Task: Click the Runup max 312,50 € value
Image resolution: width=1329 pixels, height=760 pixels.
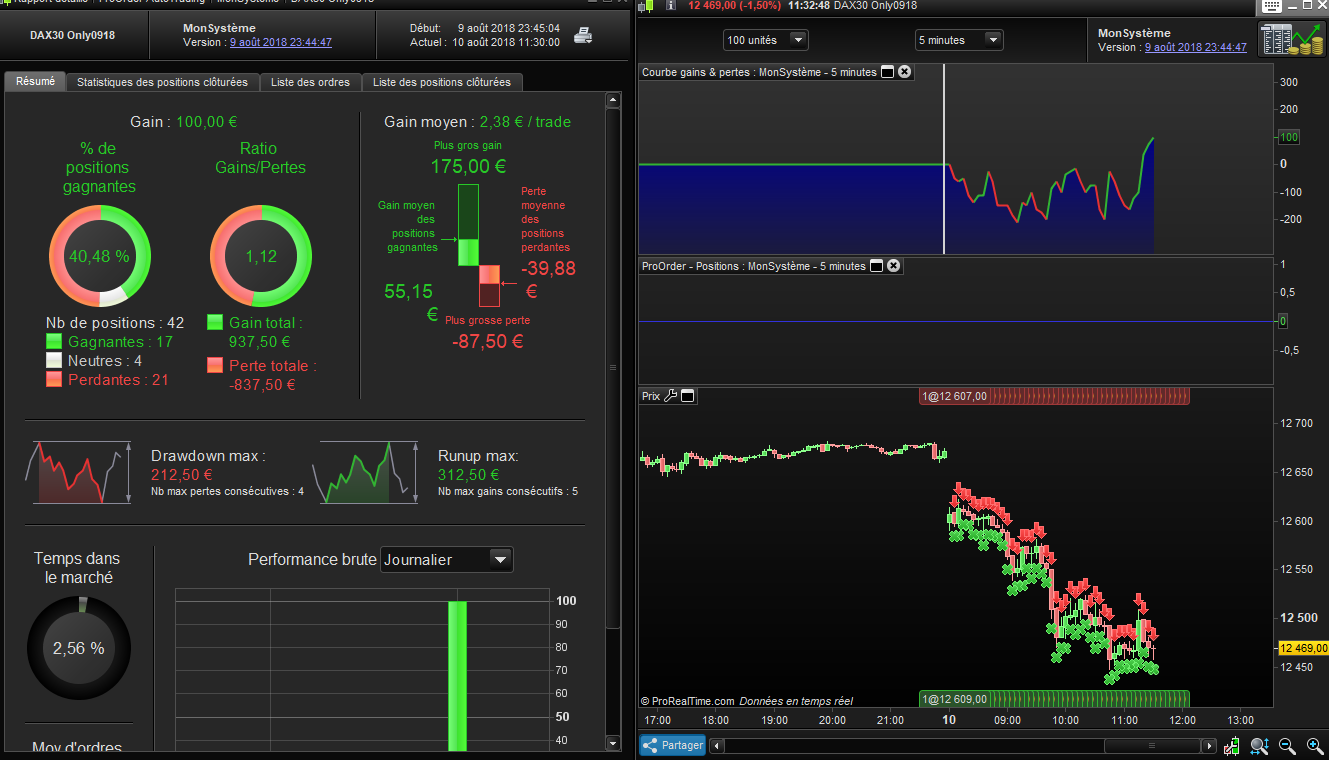Action: point(468,475)
